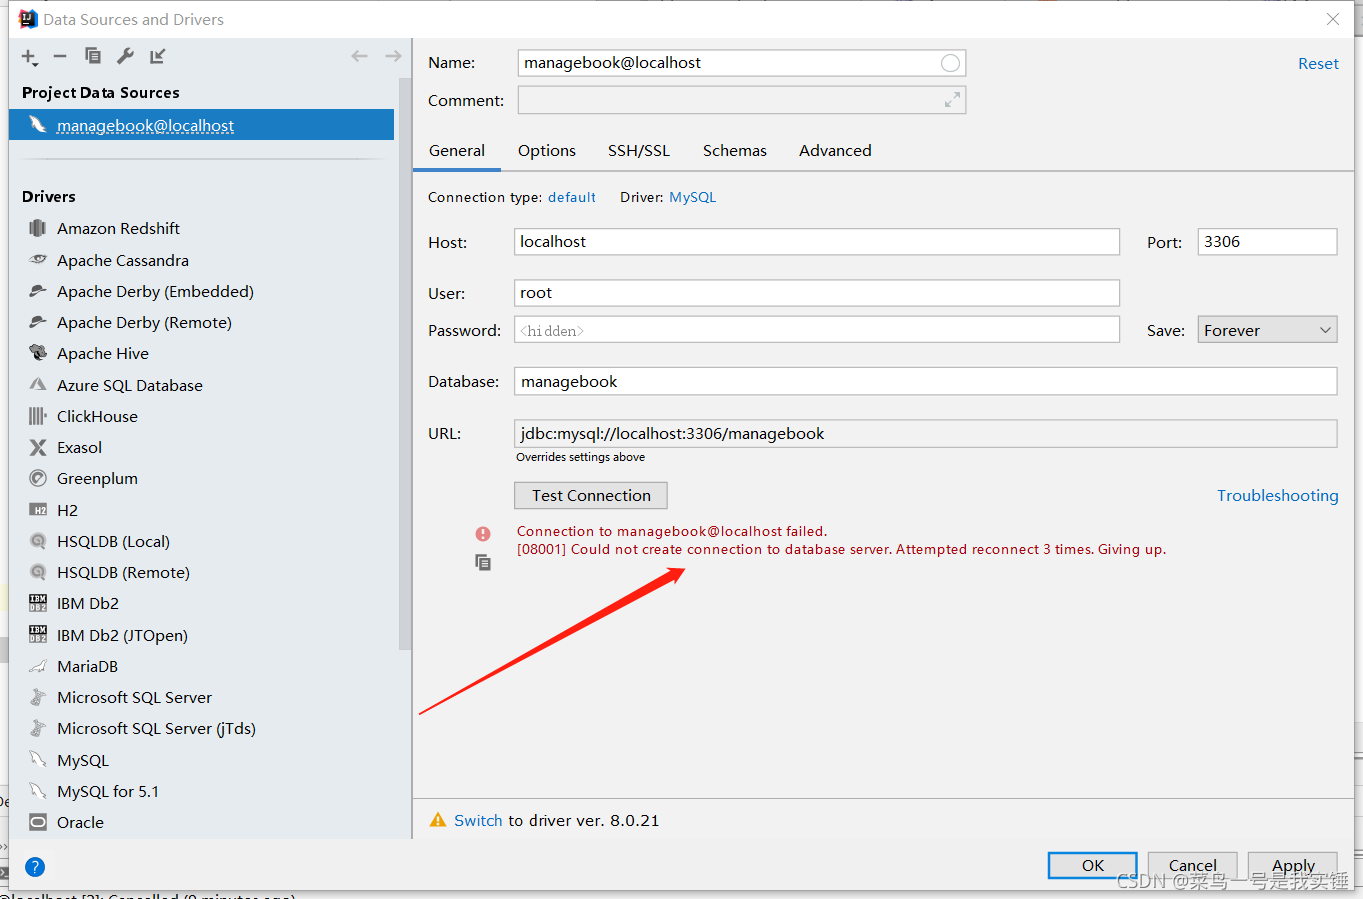The height and width of the screenshot is (899, 1363).
Task: Open the Save duration dropdown showing Forever
Action: click(1267, 329)
